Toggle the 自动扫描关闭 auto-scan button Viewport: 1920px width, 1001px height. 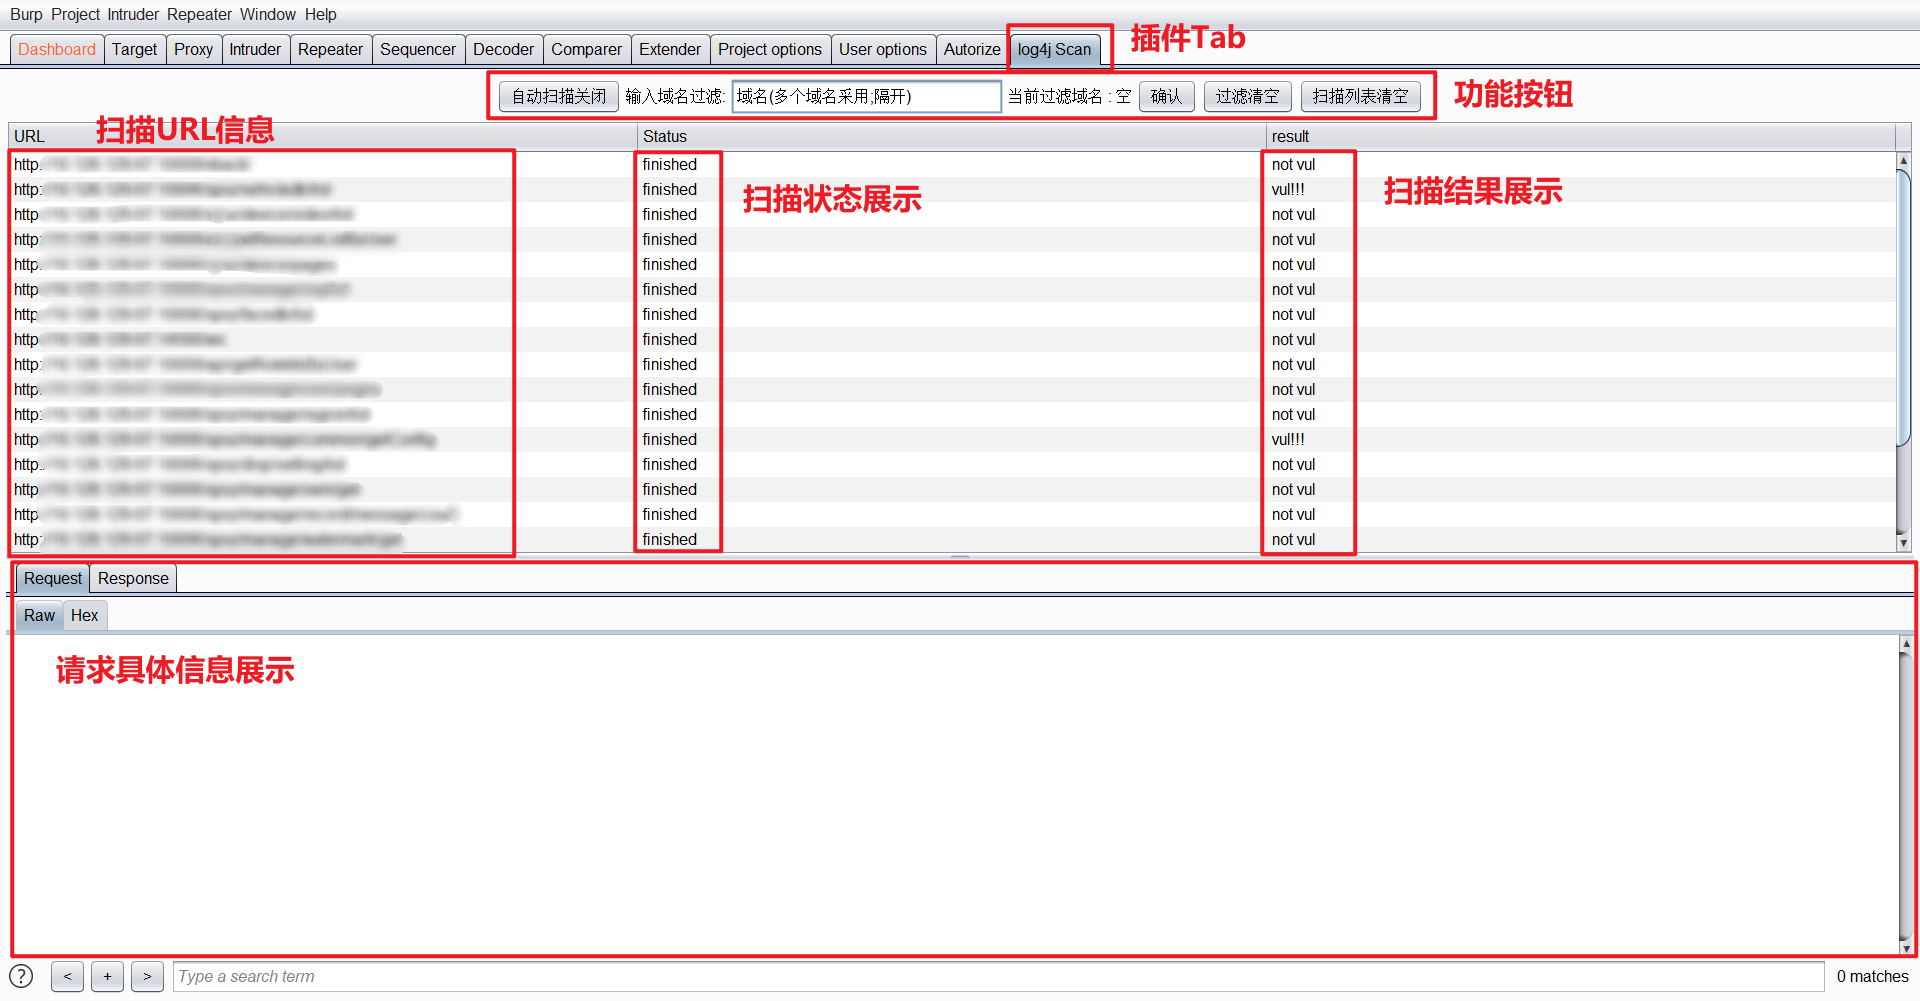[559, 97]
